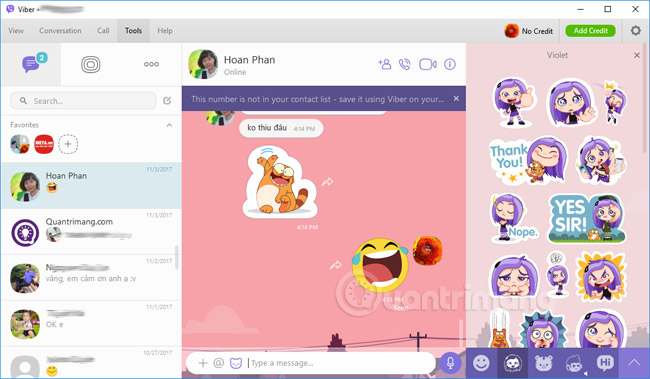Open the View menu
The height and width of the screenshot is (379, 650).
(x=16, y=31)
